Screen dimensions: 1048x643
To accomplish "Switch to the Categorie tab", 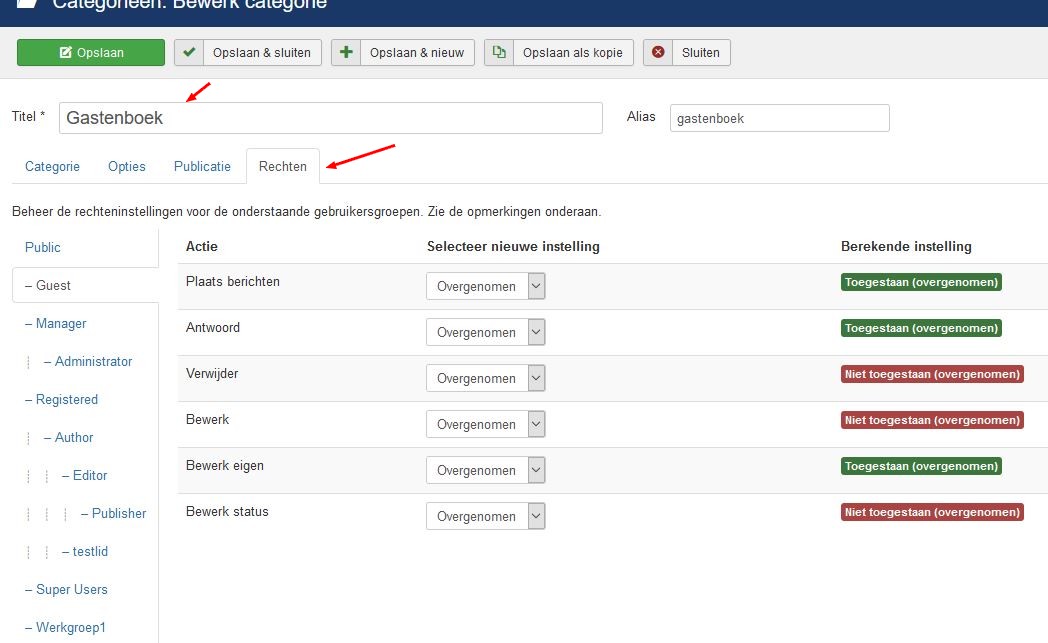I will click(52, 167).
